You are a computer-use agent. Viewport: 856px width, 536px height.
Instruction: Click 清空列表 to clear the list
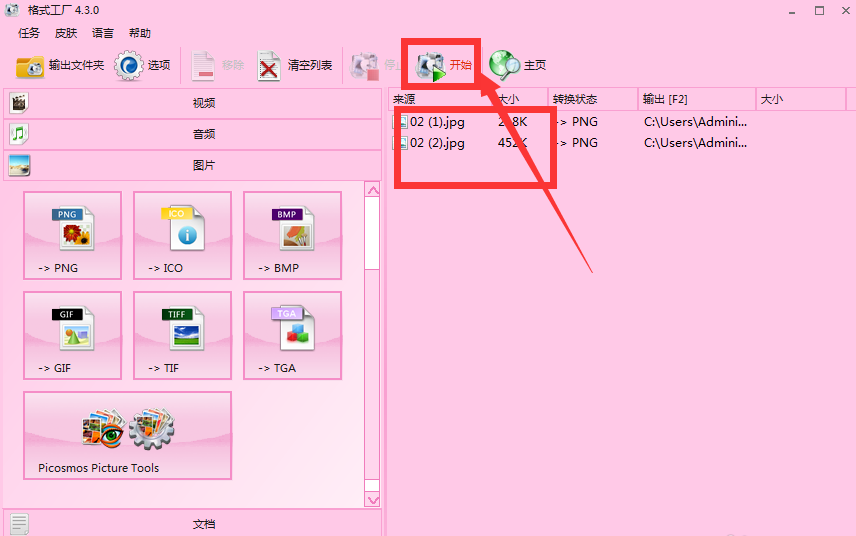(x=295, y=65)
